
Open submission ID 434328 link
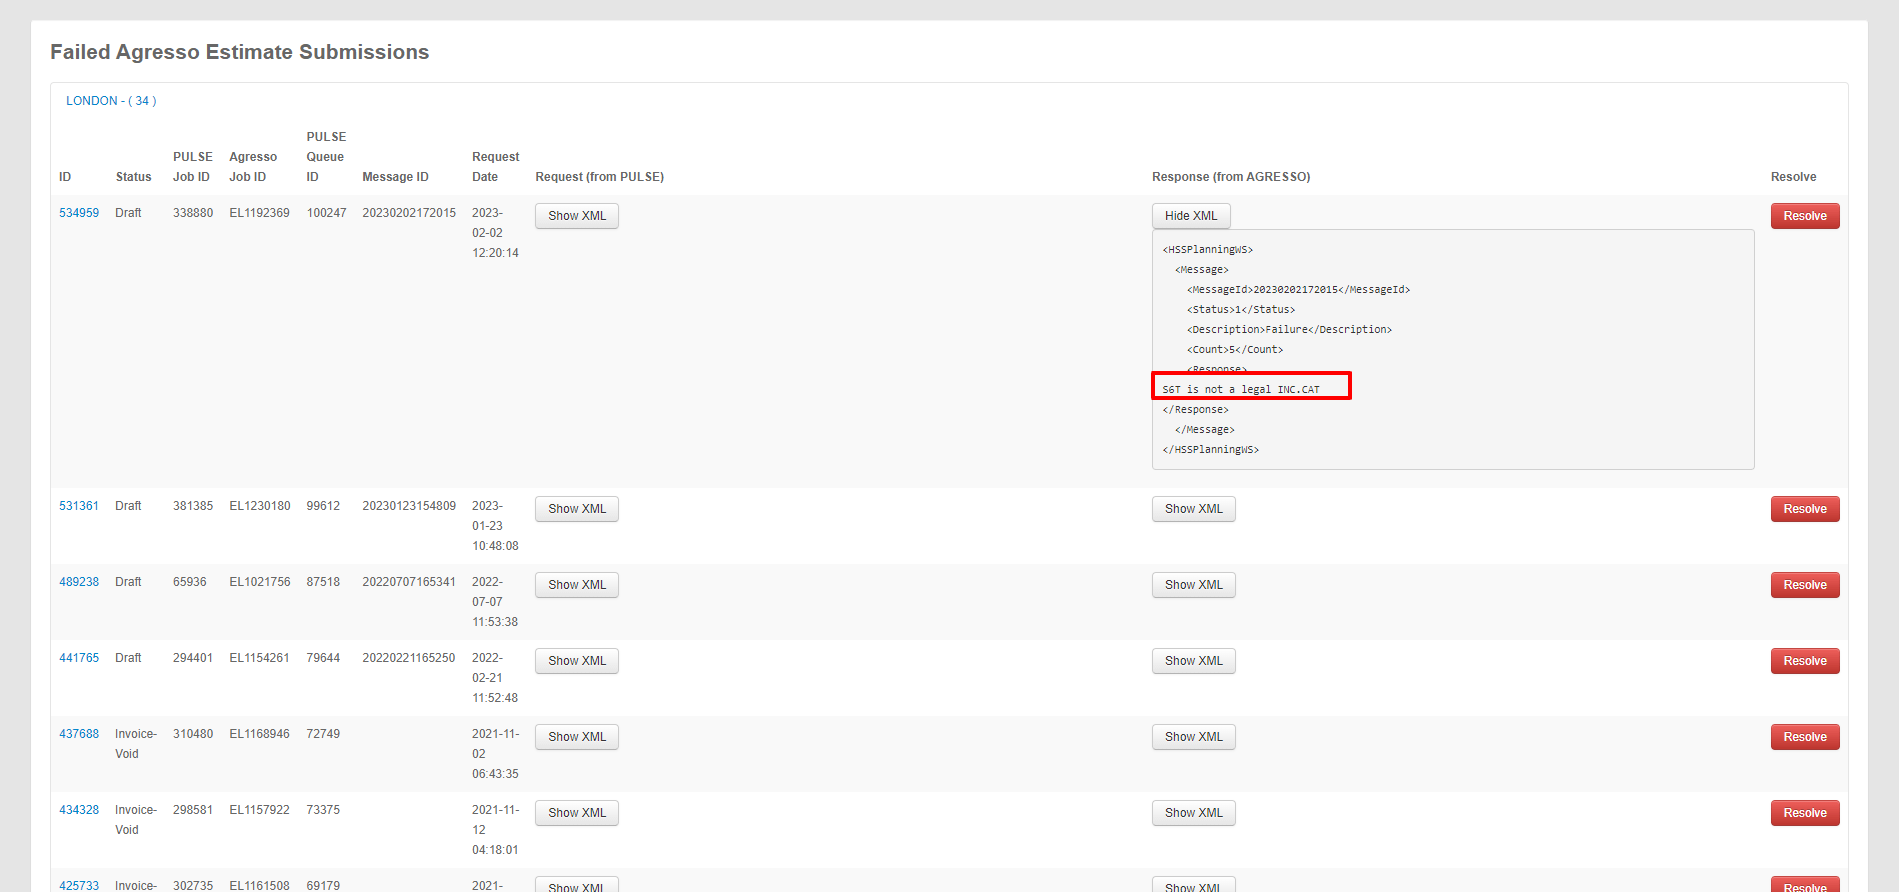(79, 810)
